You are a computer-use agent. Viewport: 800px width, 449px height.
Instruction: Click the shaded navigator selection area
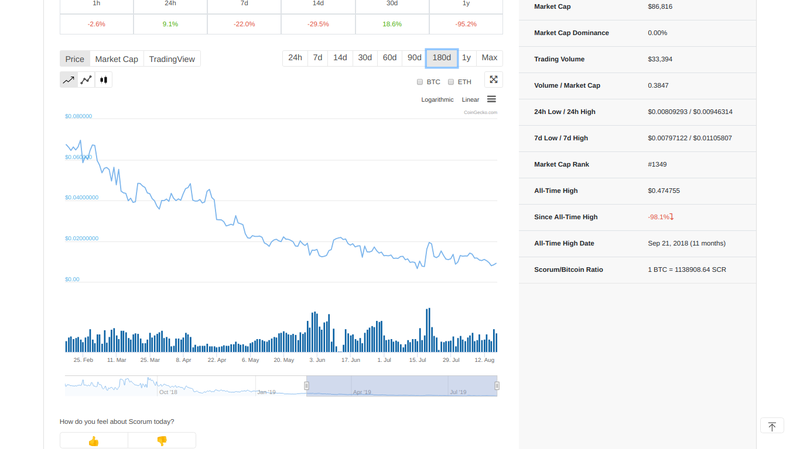402,386
